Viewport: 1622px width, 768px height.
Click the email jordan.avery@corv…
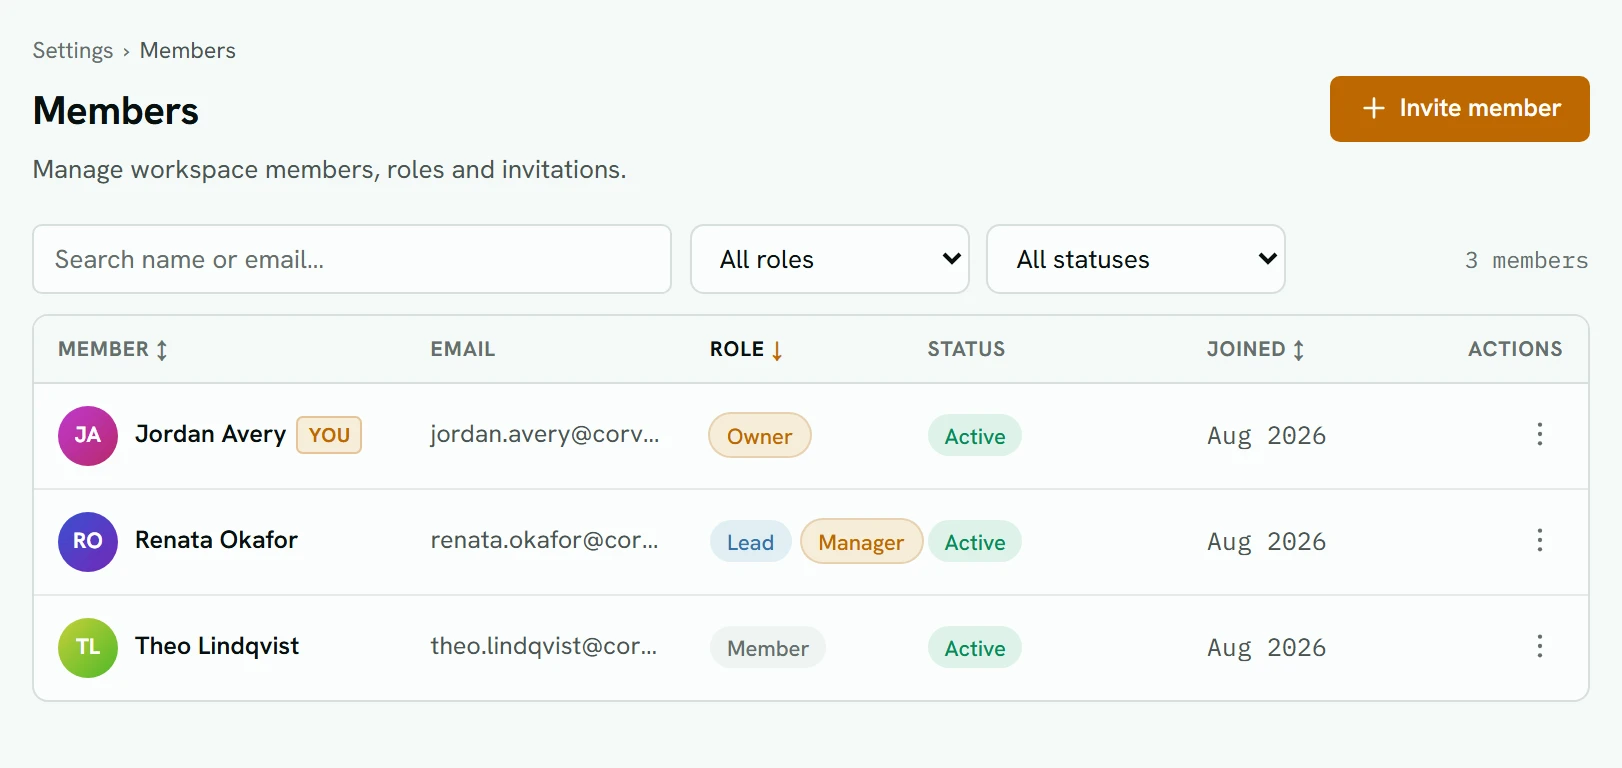click(545, 434)
